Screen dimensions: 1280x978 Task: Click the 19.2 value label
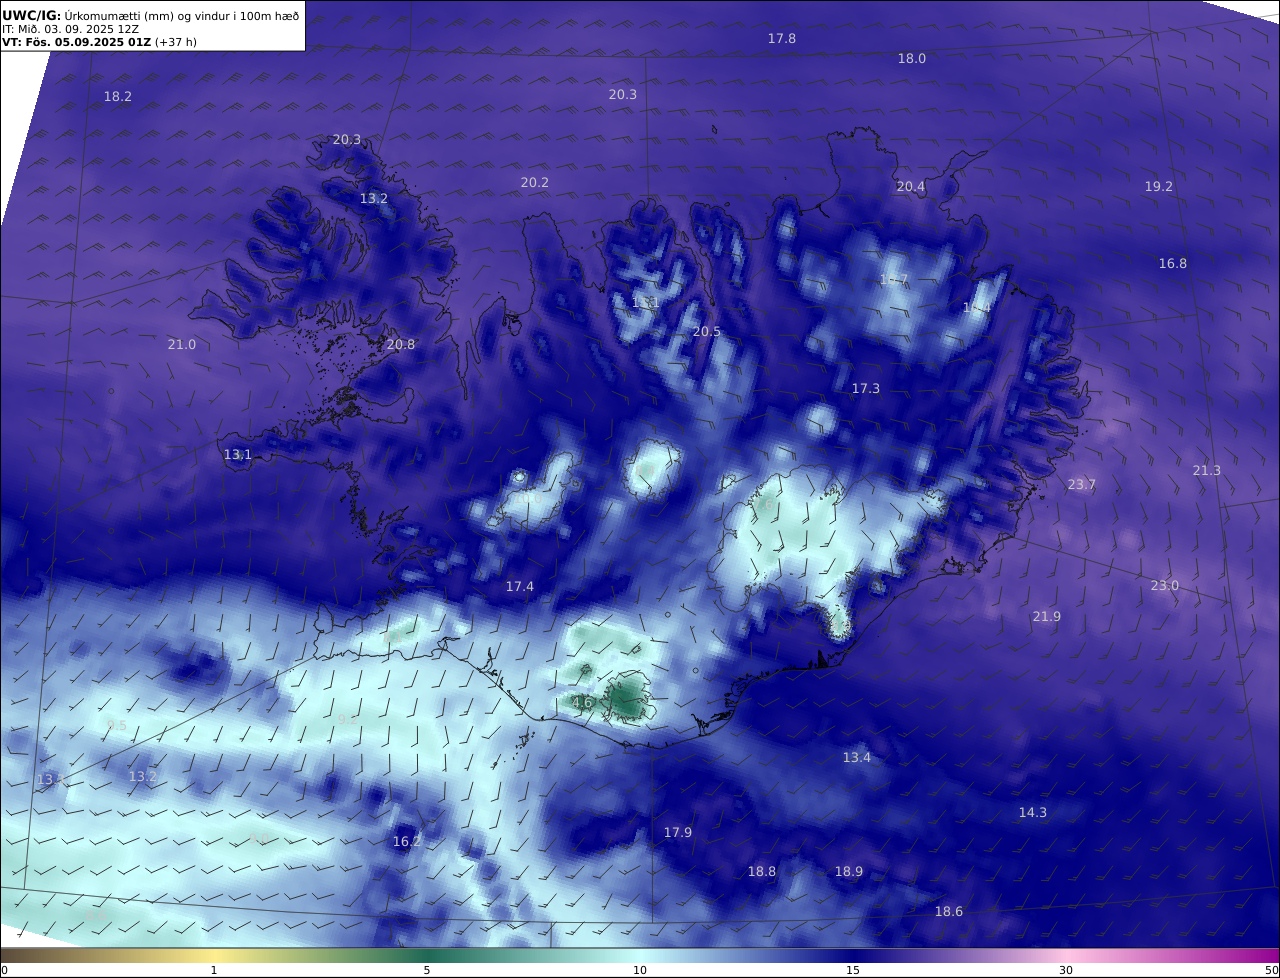click(x=1159, y=186)
